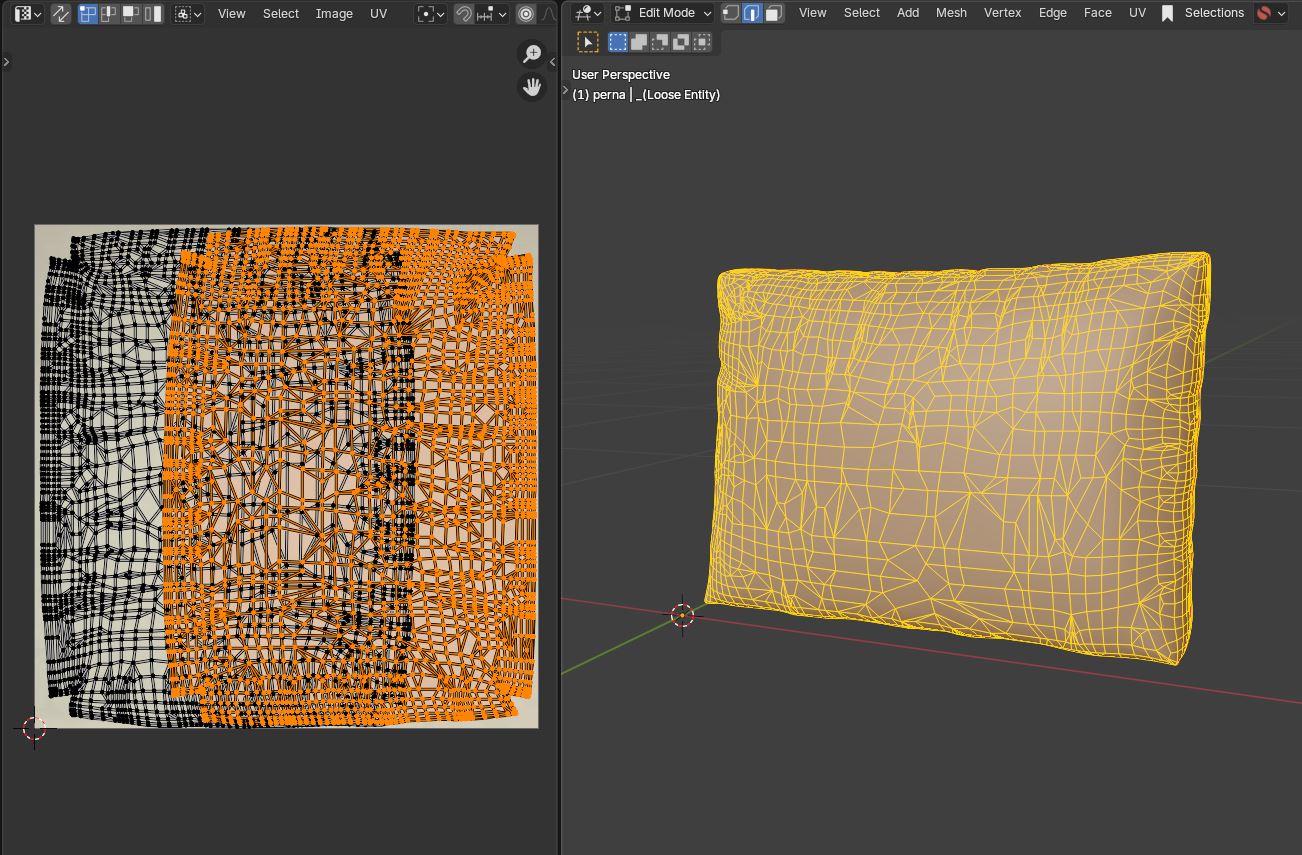Open the Vertex menu
This screenshot has height=855, width=1302.
click(x=1002, y=13)
